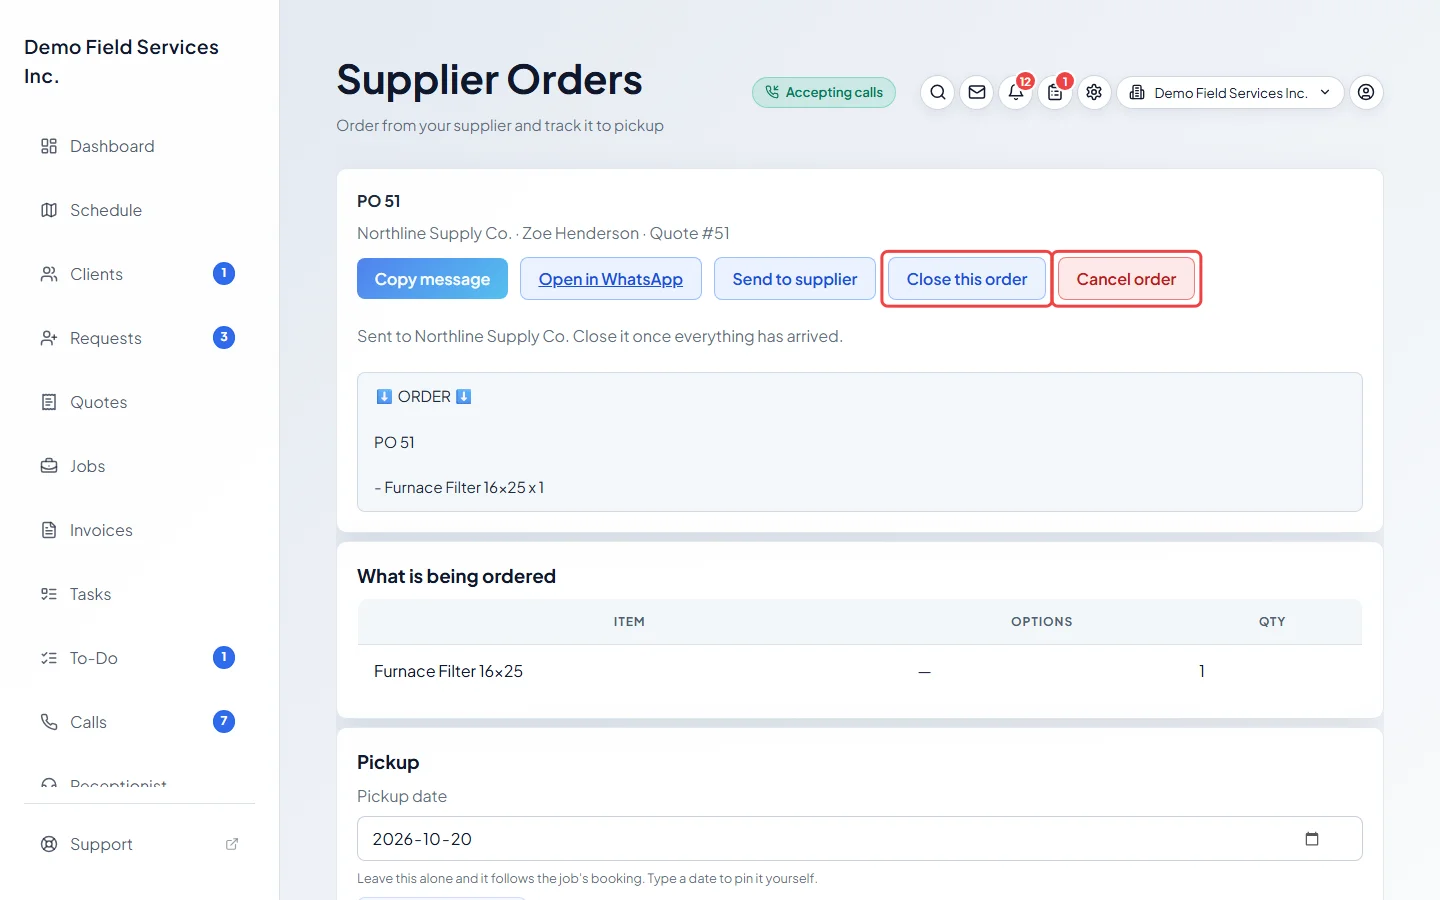Click the Invoices file icon in the sidebar
This screenshot has height=900, width=1440.
49,530
